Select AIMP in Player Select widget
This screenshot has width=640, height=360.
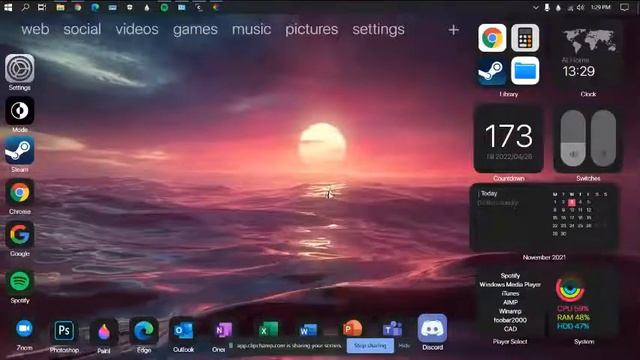(510, 302)
